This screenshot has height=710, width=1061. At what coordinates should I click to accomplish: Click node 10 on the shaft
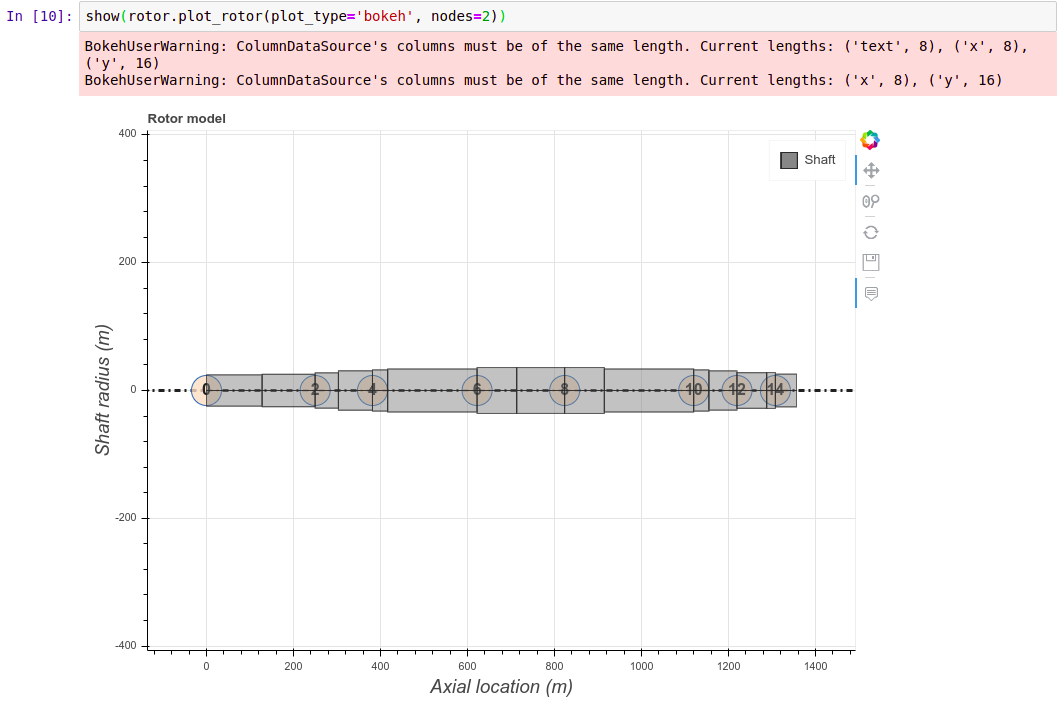click(694, 390)
